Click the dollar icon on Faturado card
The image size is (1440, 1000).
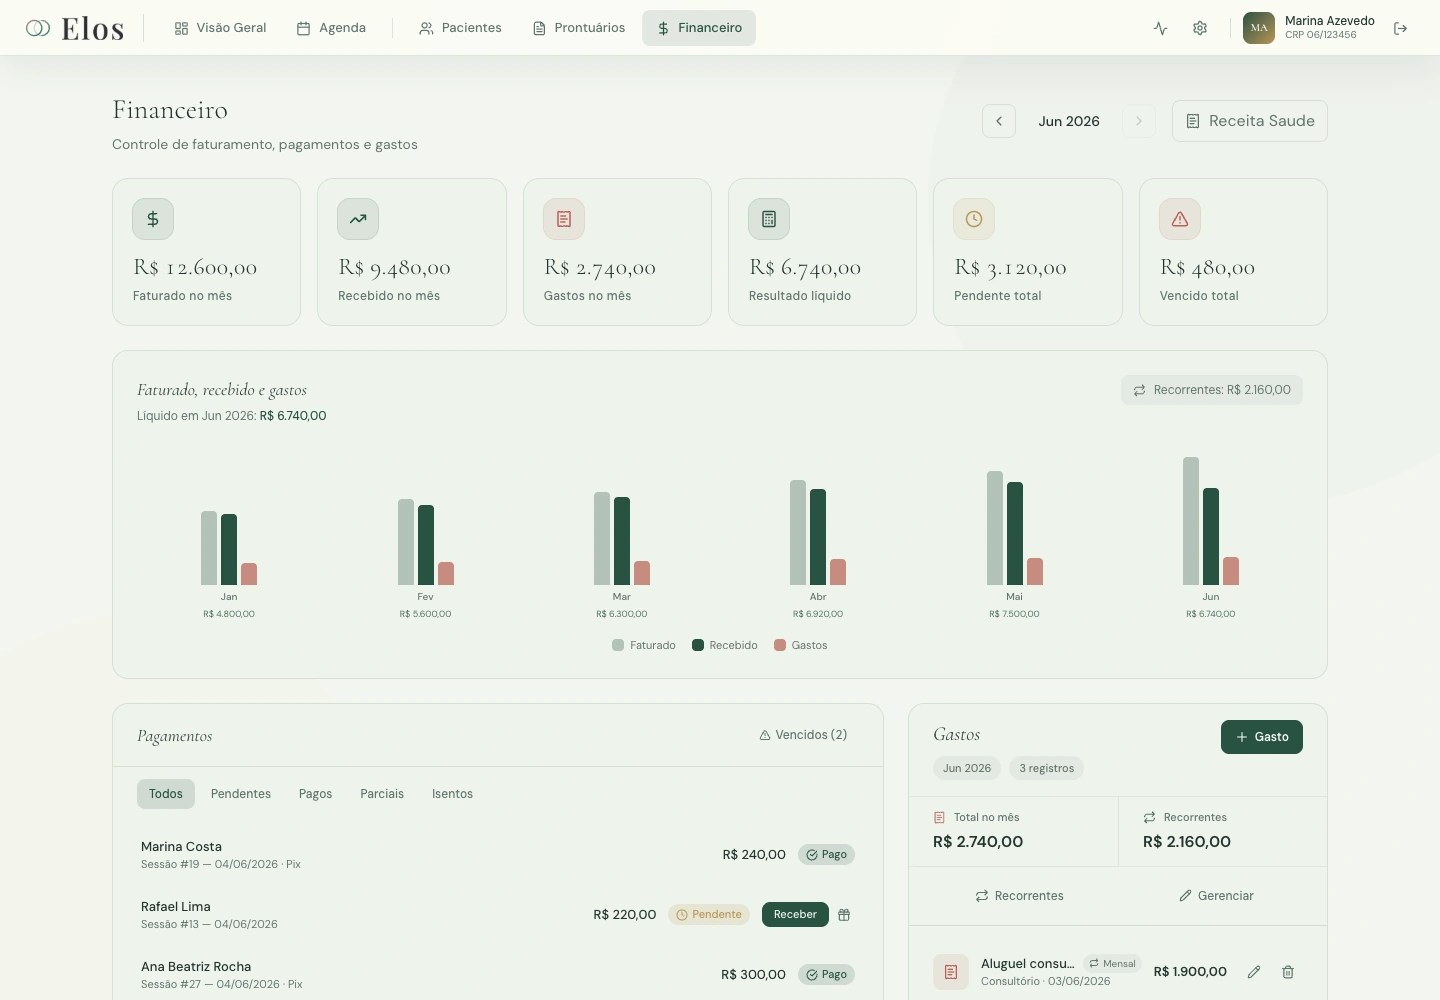[153, 219]
